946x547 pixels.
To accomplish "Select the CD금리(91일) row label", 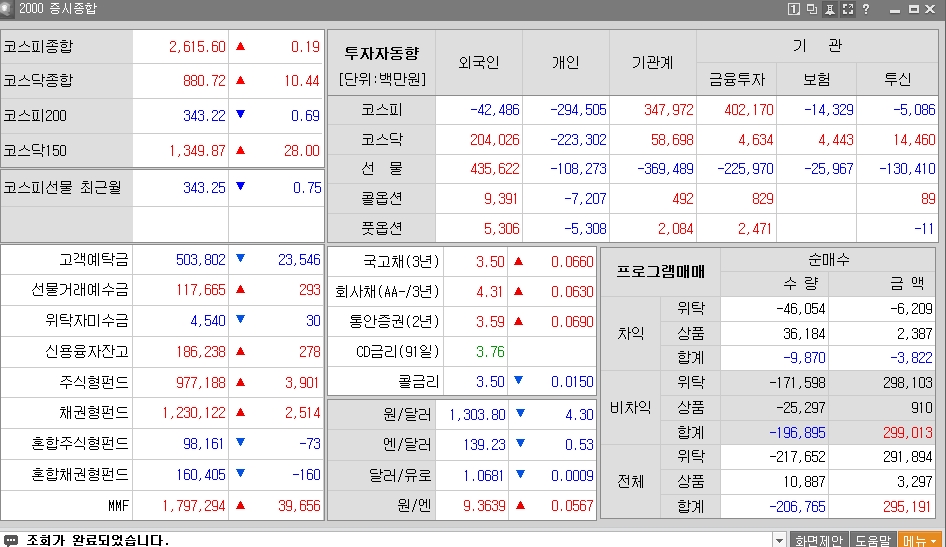I will [x=399, y=351].
